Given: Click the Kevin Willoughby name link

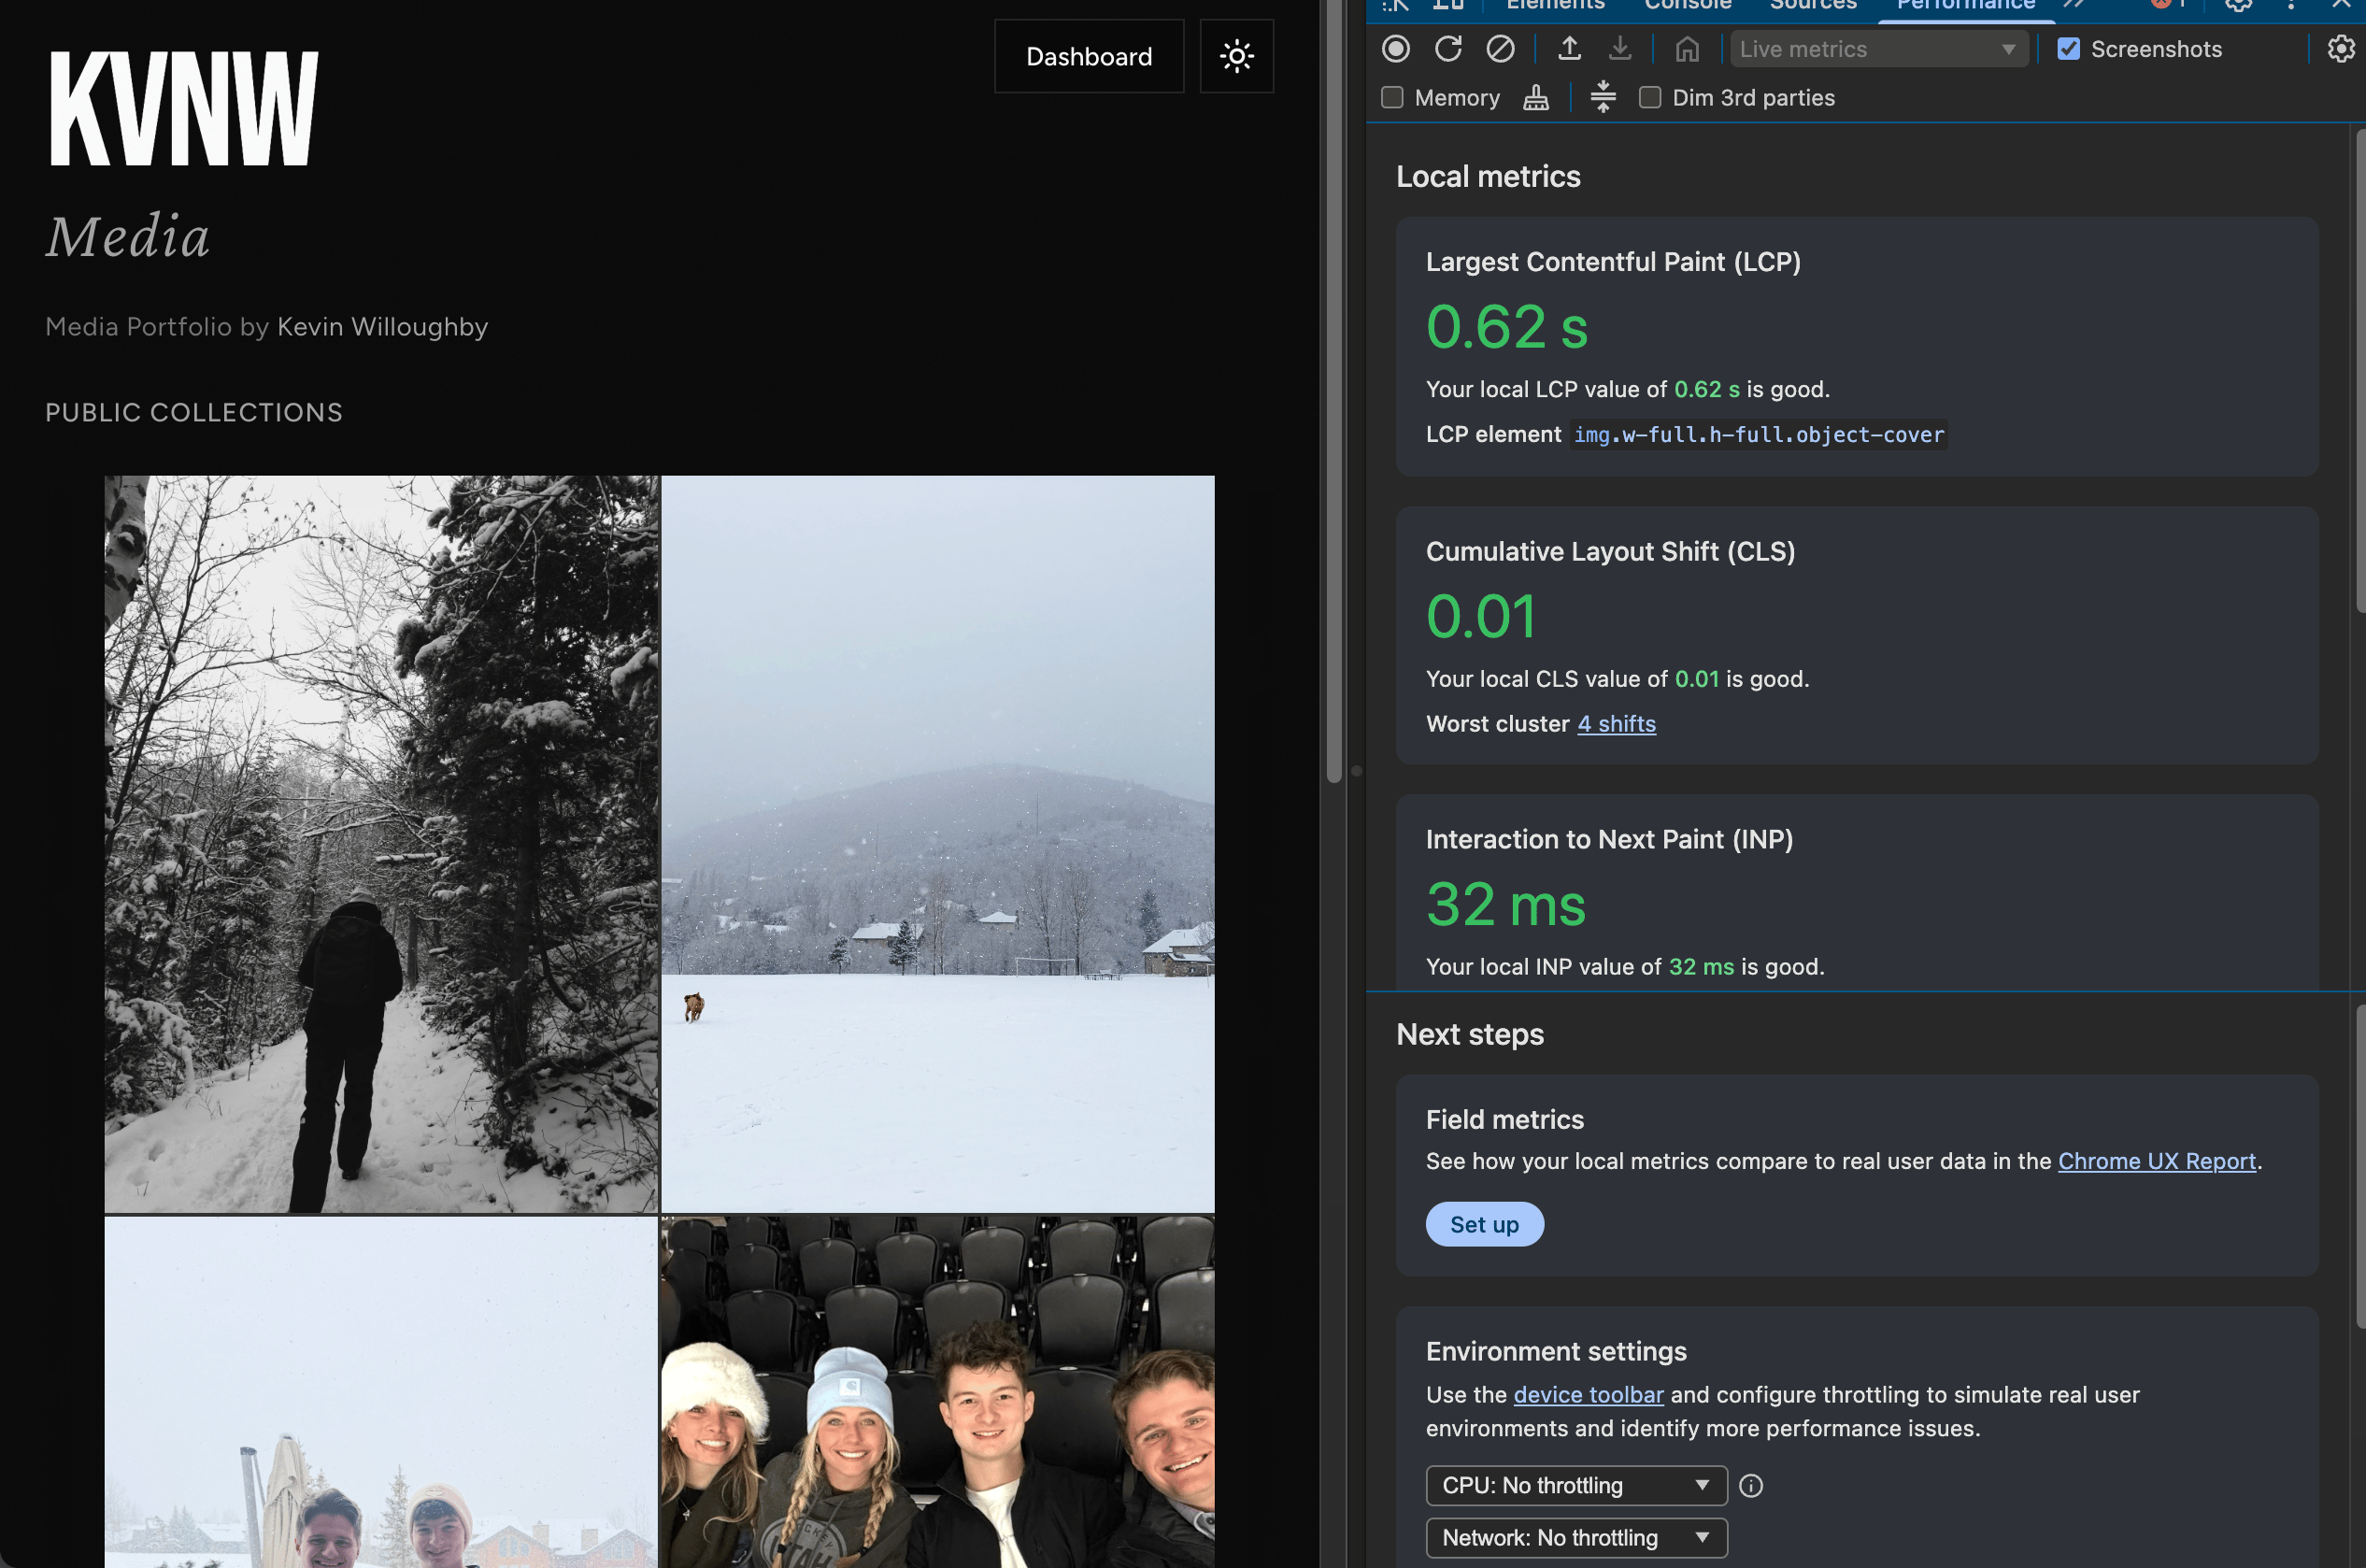Looking at the screenshot, I should [x=382, y=327].
